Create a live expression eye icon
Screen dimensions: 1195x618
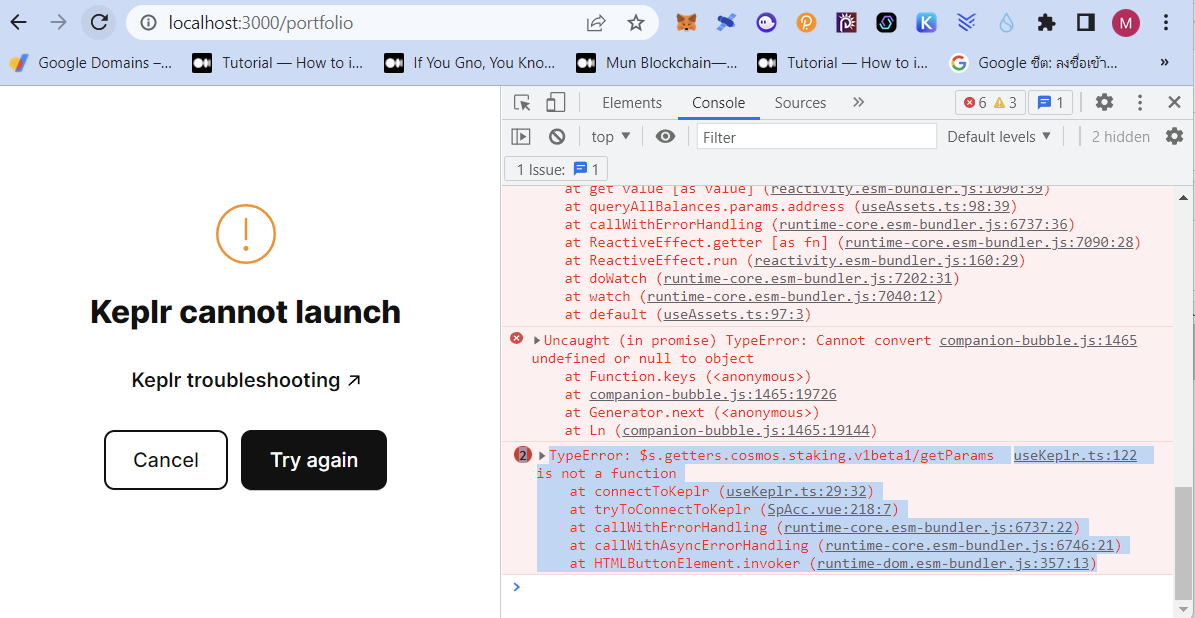666,136
